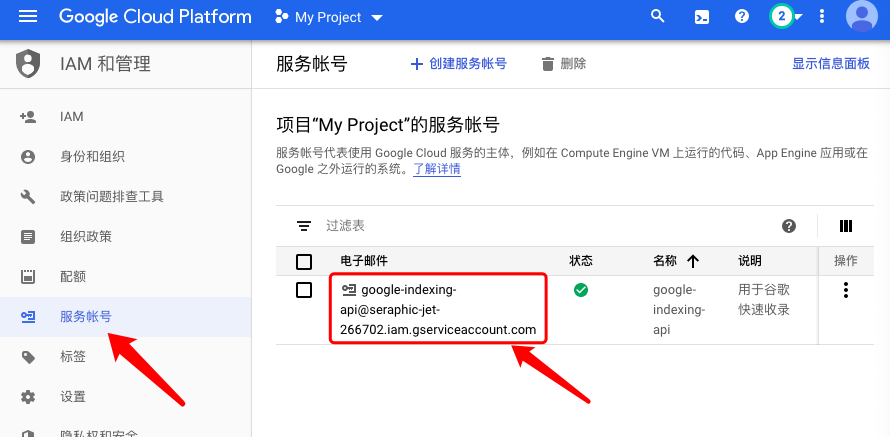
Task: Click the search magnifier icon
Action: (x=657, y=16)
